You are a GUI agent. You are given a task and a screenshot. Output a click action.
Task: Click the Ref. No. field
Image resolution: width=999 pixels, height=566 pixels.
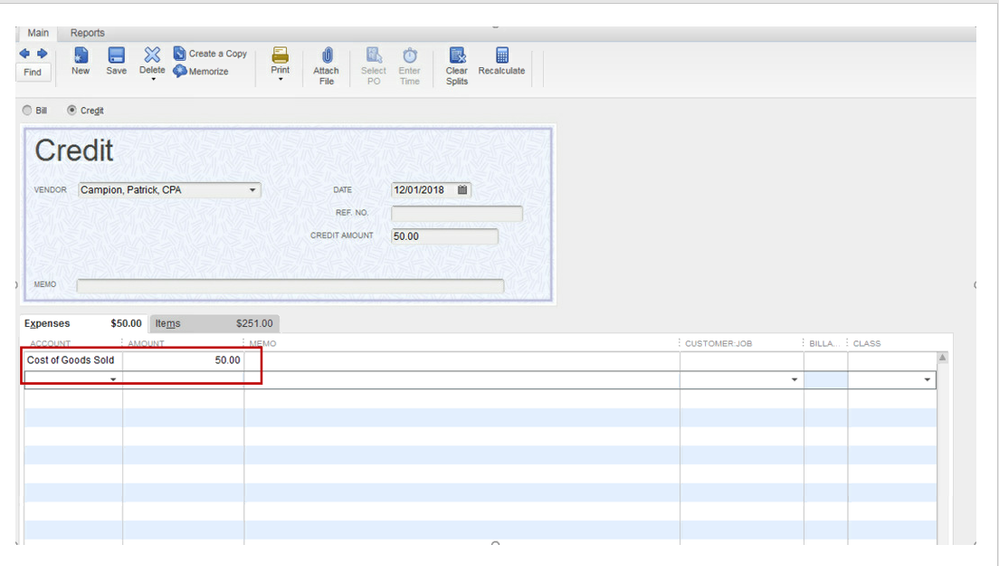point(457,214)
